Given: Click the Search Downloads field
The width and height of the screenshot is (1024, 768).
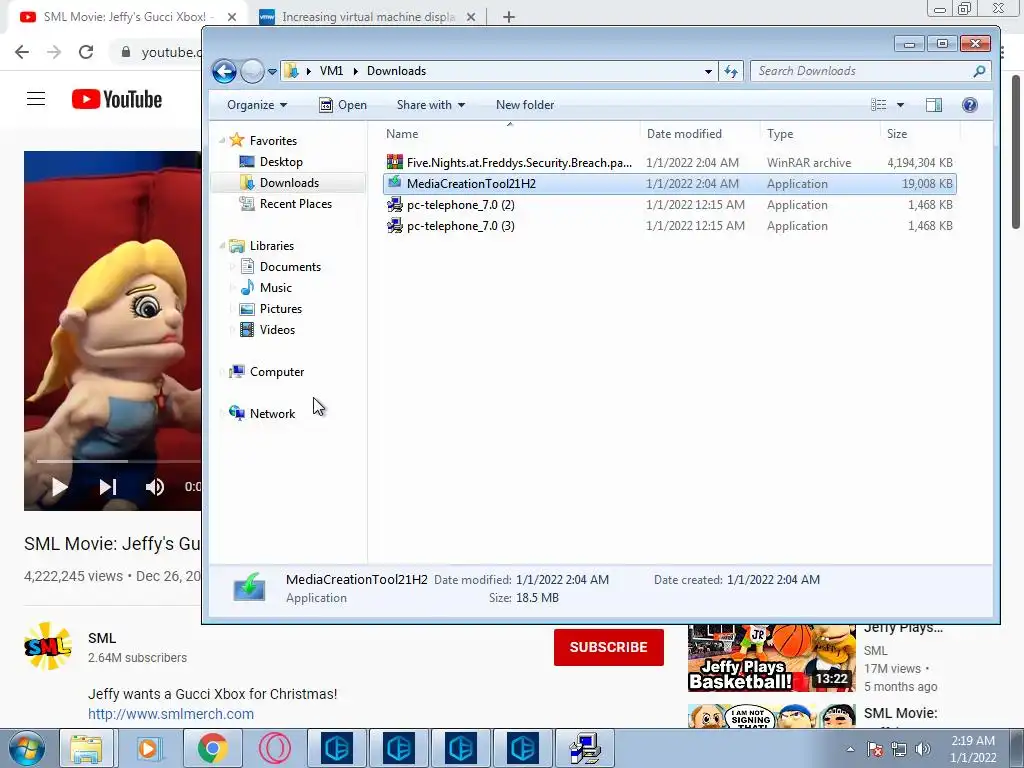Looking at the screenshot, I should pyautogui.click(x=871, y=71).
